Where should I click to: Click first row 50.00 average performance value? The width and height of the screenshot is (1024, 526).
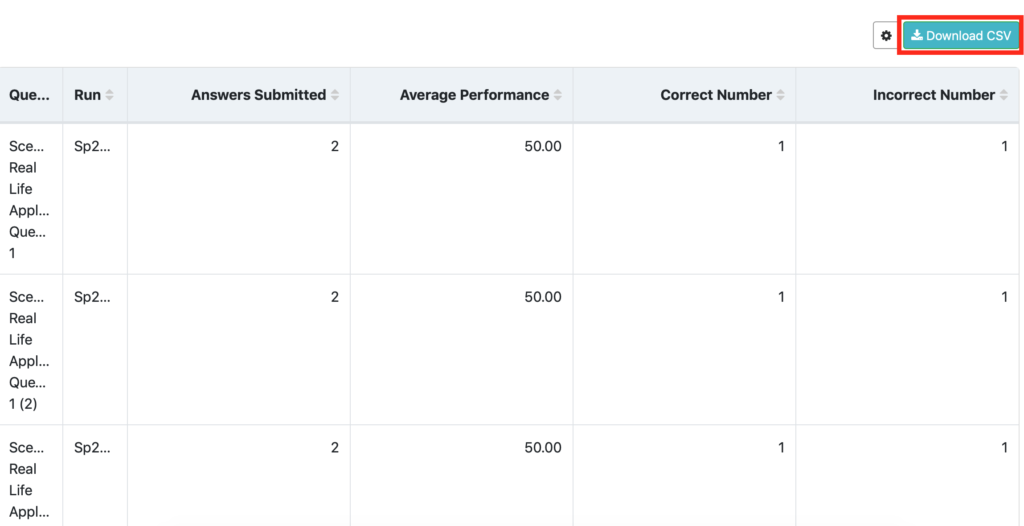click(543, 146)
